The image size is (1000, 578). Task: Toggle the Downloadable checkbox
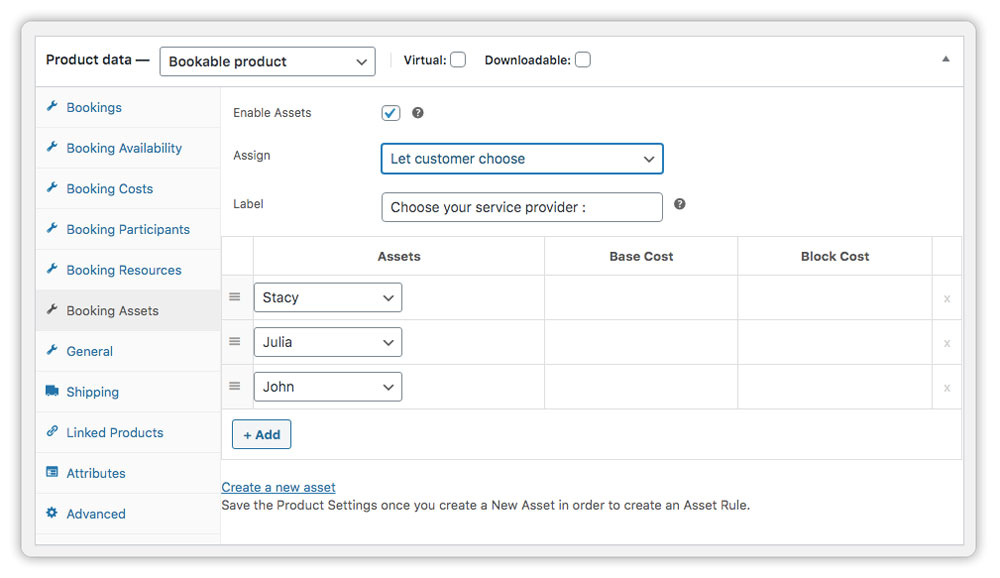point(583,60)
